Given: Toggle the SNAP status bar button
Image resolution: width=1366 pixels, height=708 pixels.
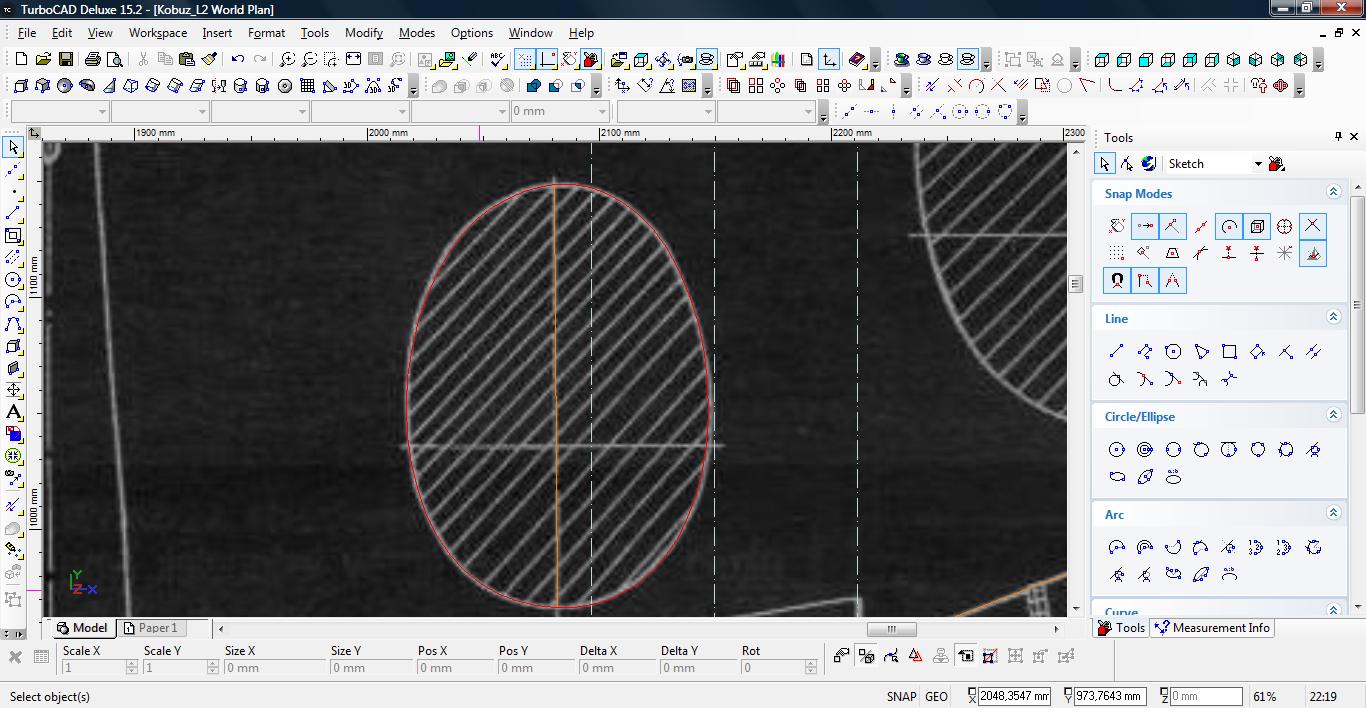Looking at the screenshot, I should (901, 697).
